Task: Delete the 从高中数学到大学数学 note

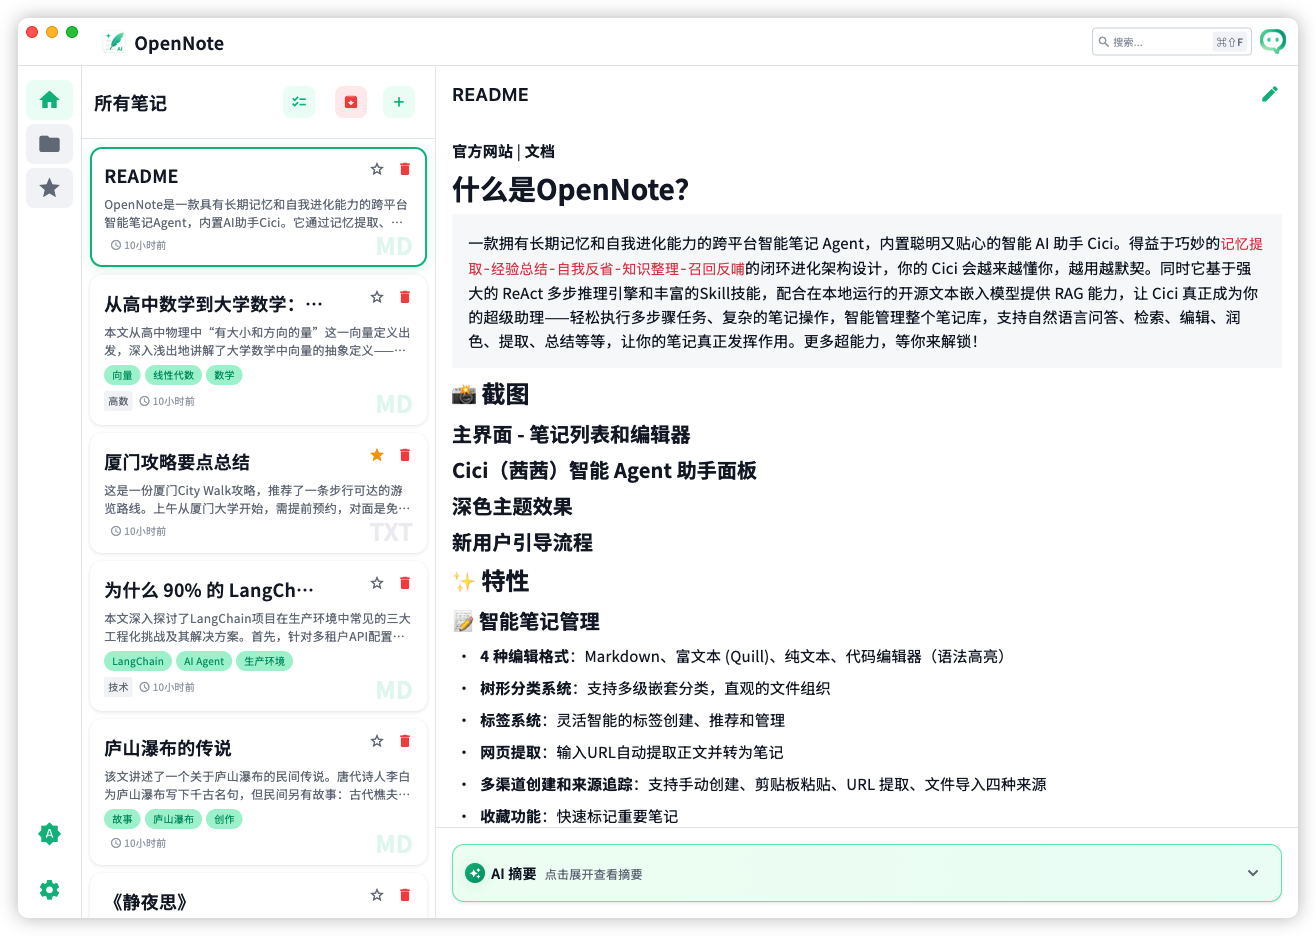Action: point(405,297)
